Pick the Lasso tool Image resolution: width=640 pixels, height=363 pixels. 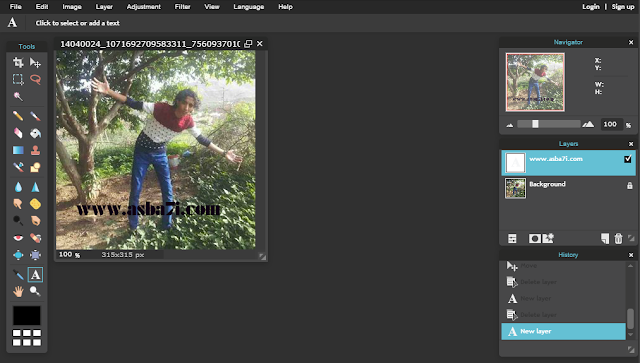[36, 79]
